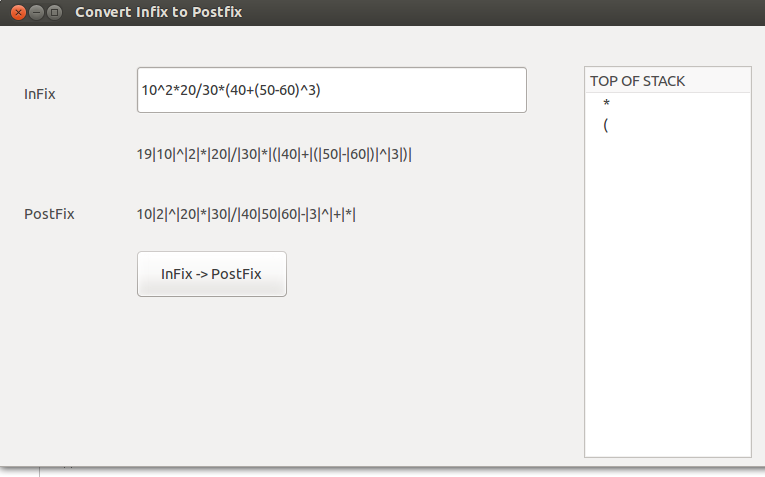Click the empty title bar area right of title

coord(503,12)
